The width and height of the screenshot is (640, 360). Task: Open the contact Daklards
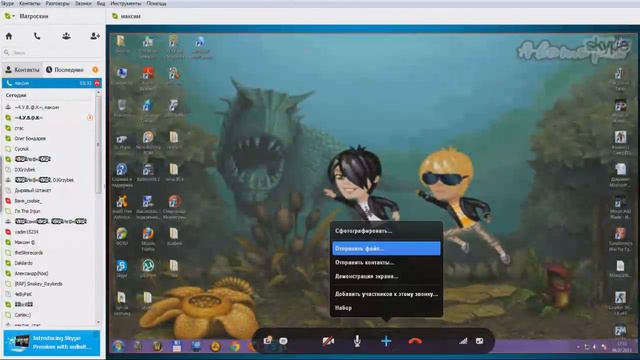(x=49, y=263)
